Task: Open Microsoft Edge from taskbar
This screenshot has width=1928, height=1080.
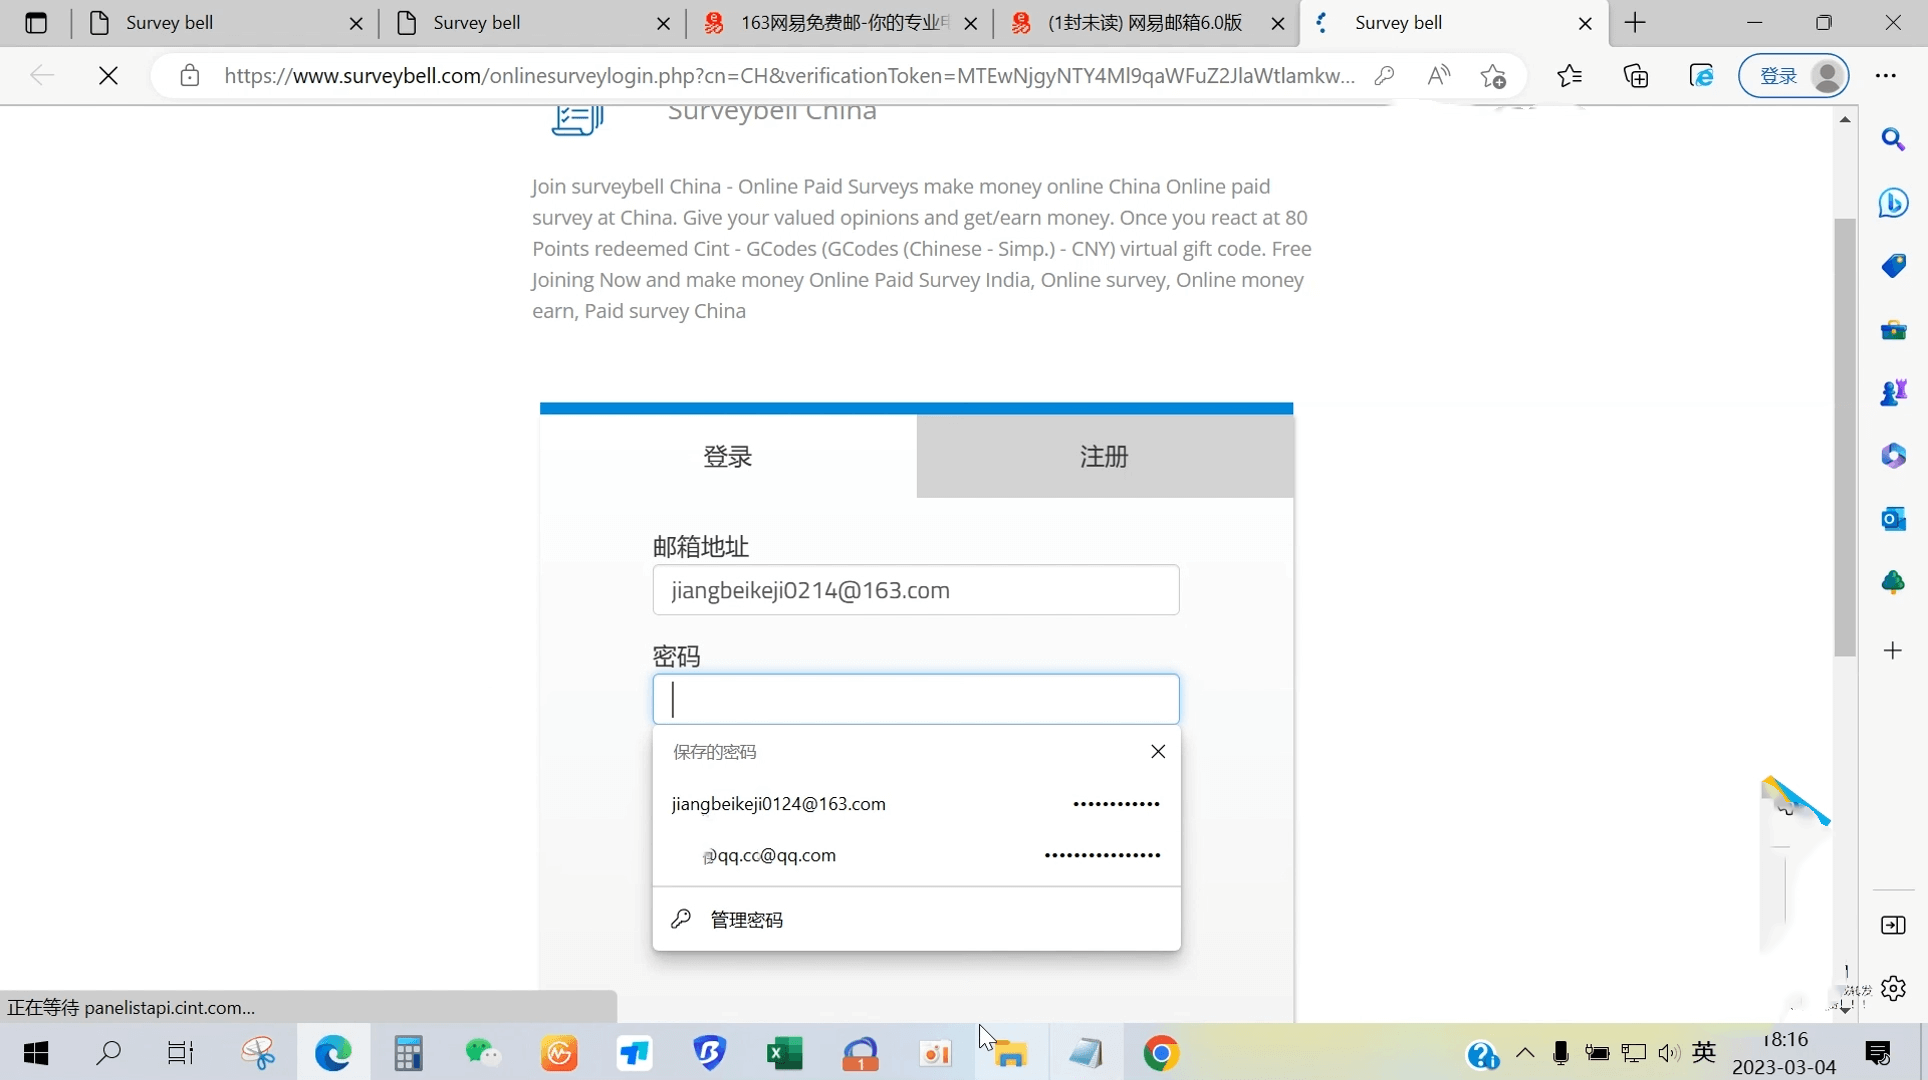Action: (333, 1053)
